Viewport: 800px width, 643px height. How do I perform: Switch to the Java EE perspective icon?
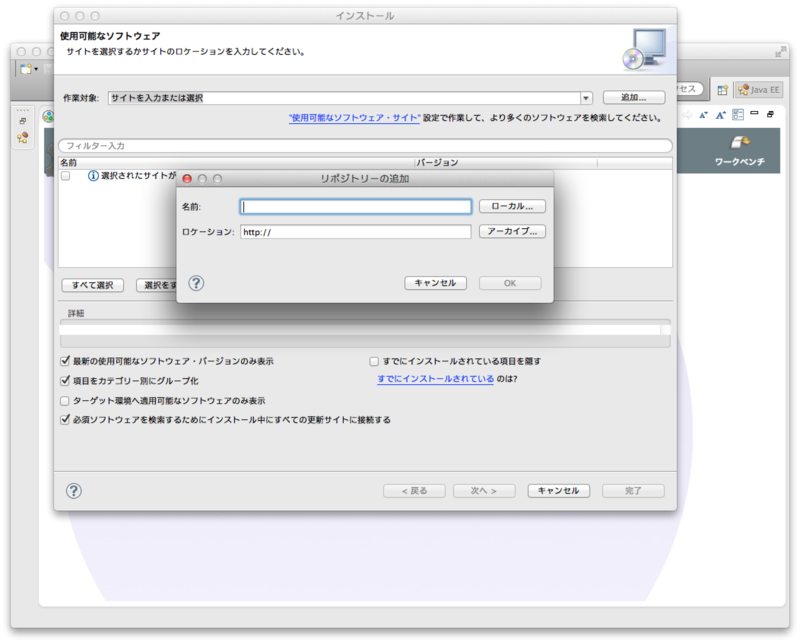[x=746, y=89]
